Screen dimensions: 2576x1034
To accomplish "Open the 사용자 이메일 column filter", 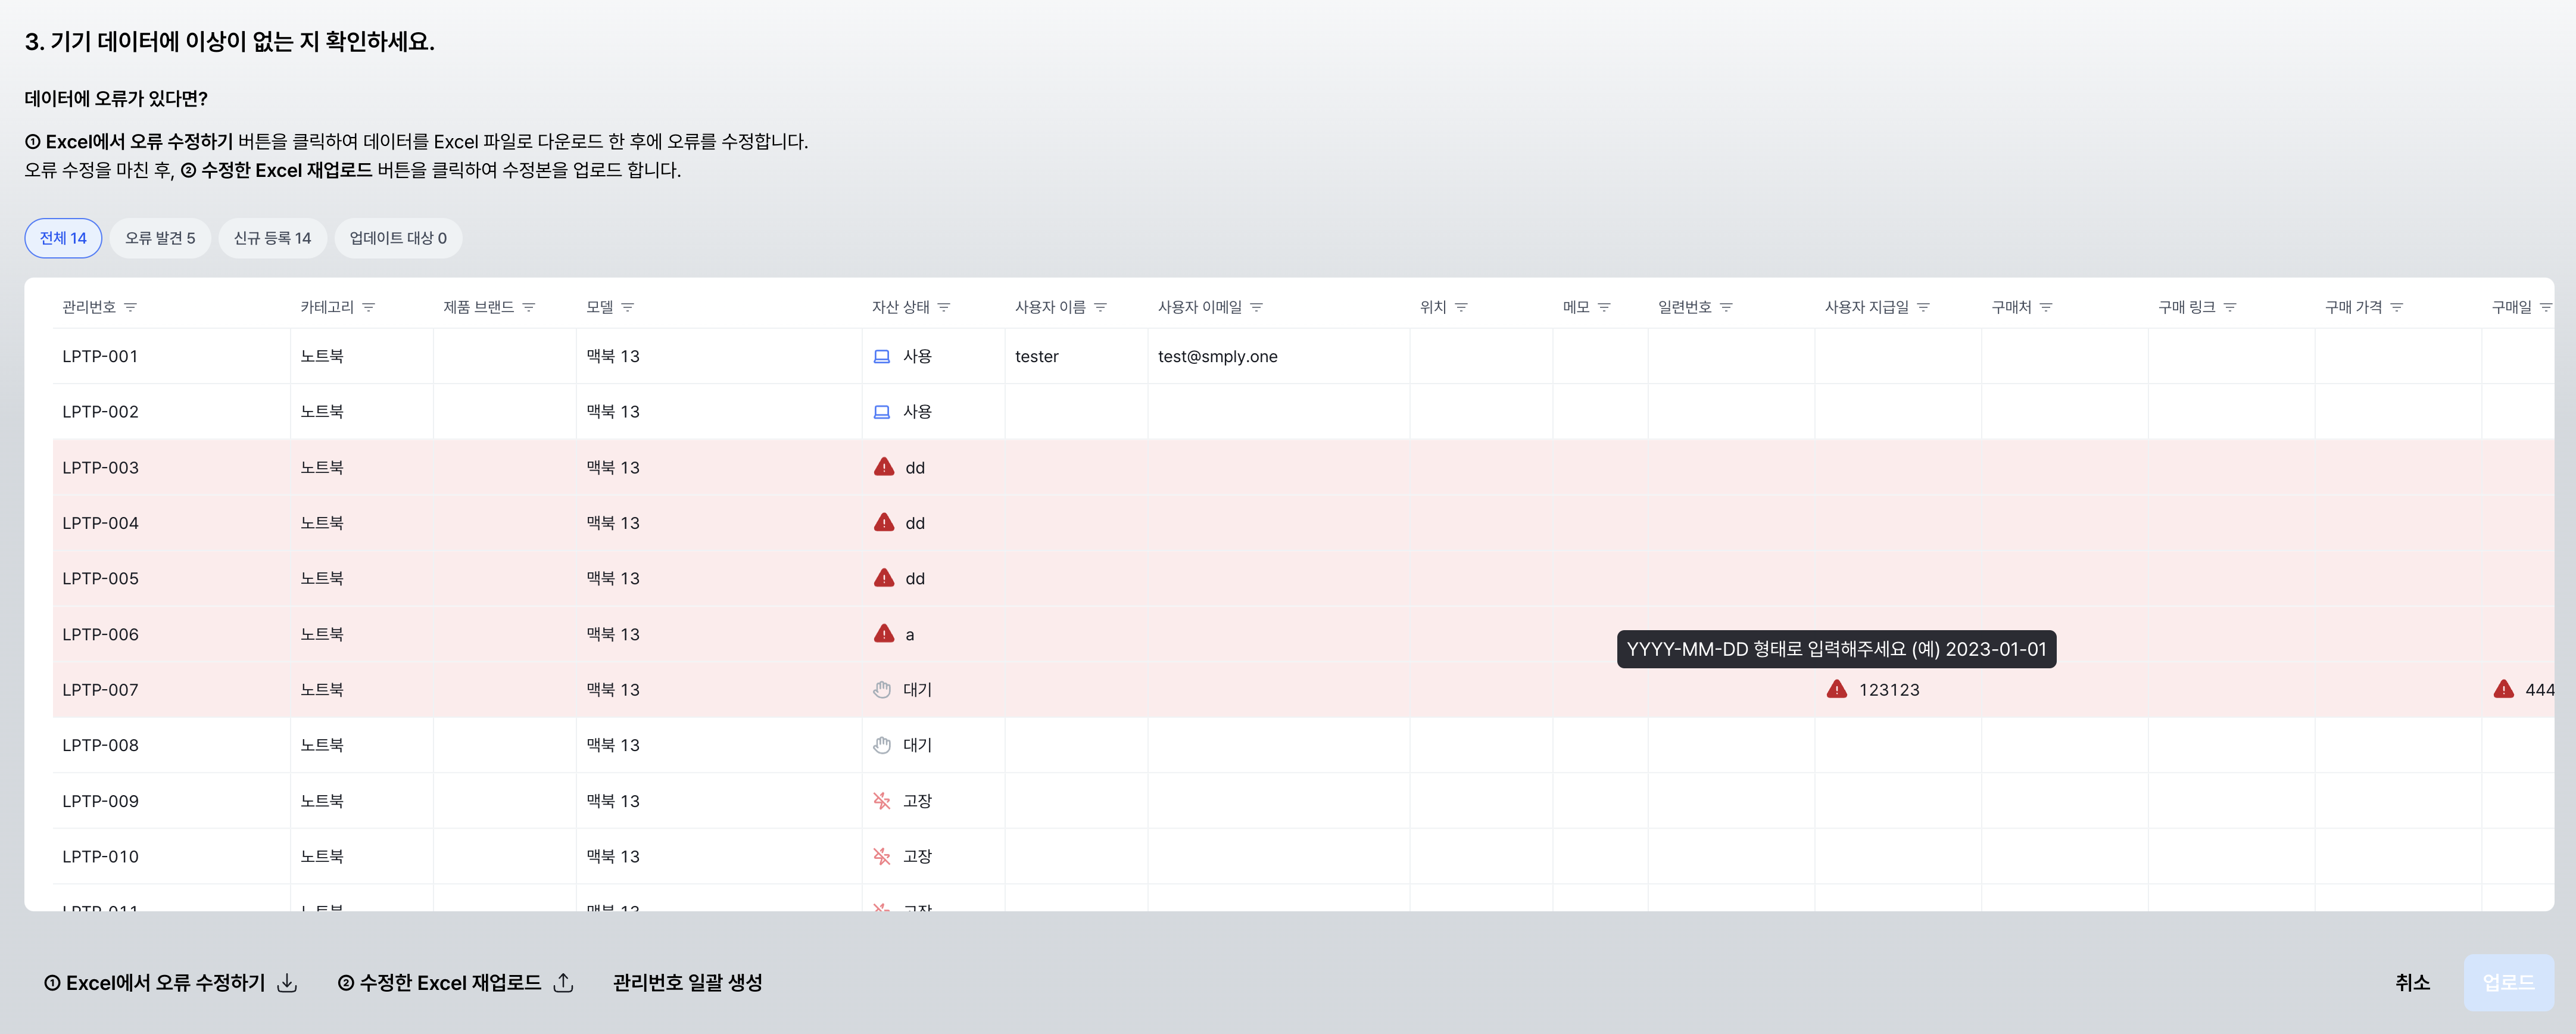I will [x=1257, y=307].
